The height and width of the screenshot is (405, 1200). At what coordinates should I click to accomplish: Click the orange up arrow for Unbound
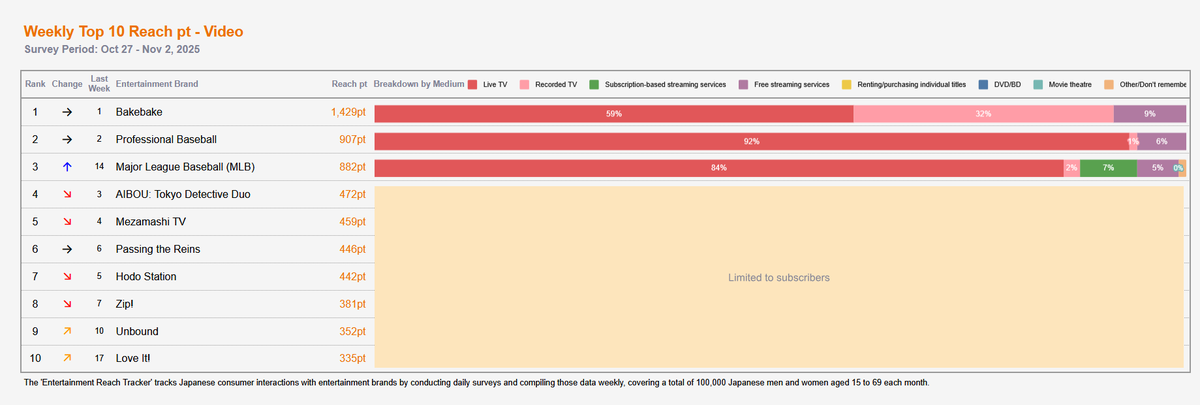pyautogui.click(x=67, y=330)
